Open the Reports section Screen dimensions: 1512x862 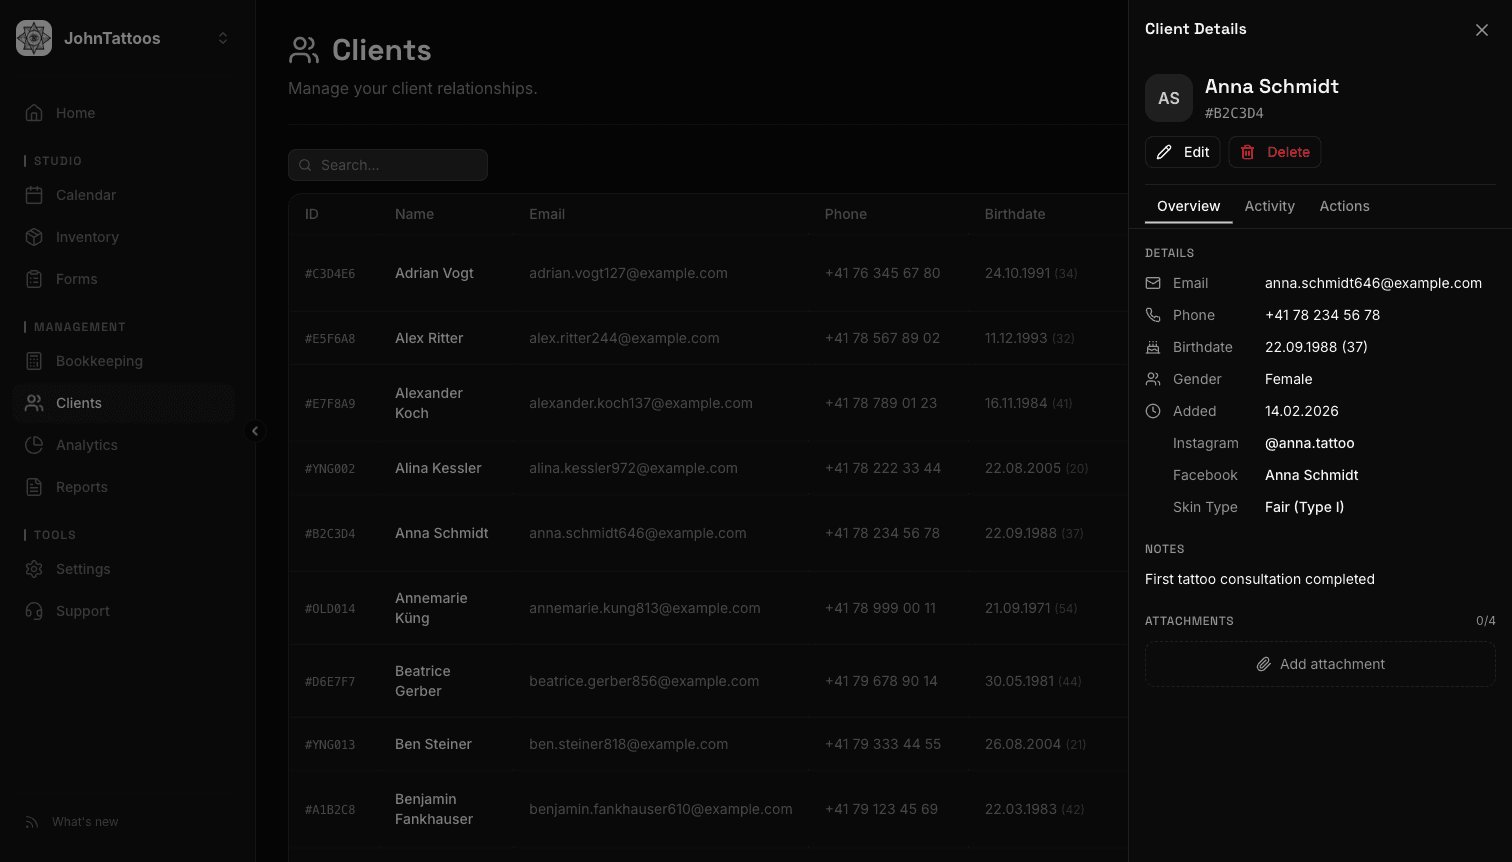[82, 487]
